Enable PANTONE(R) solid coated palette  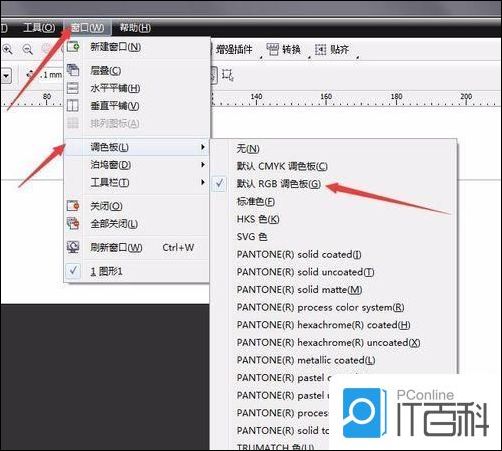point(334,254)
